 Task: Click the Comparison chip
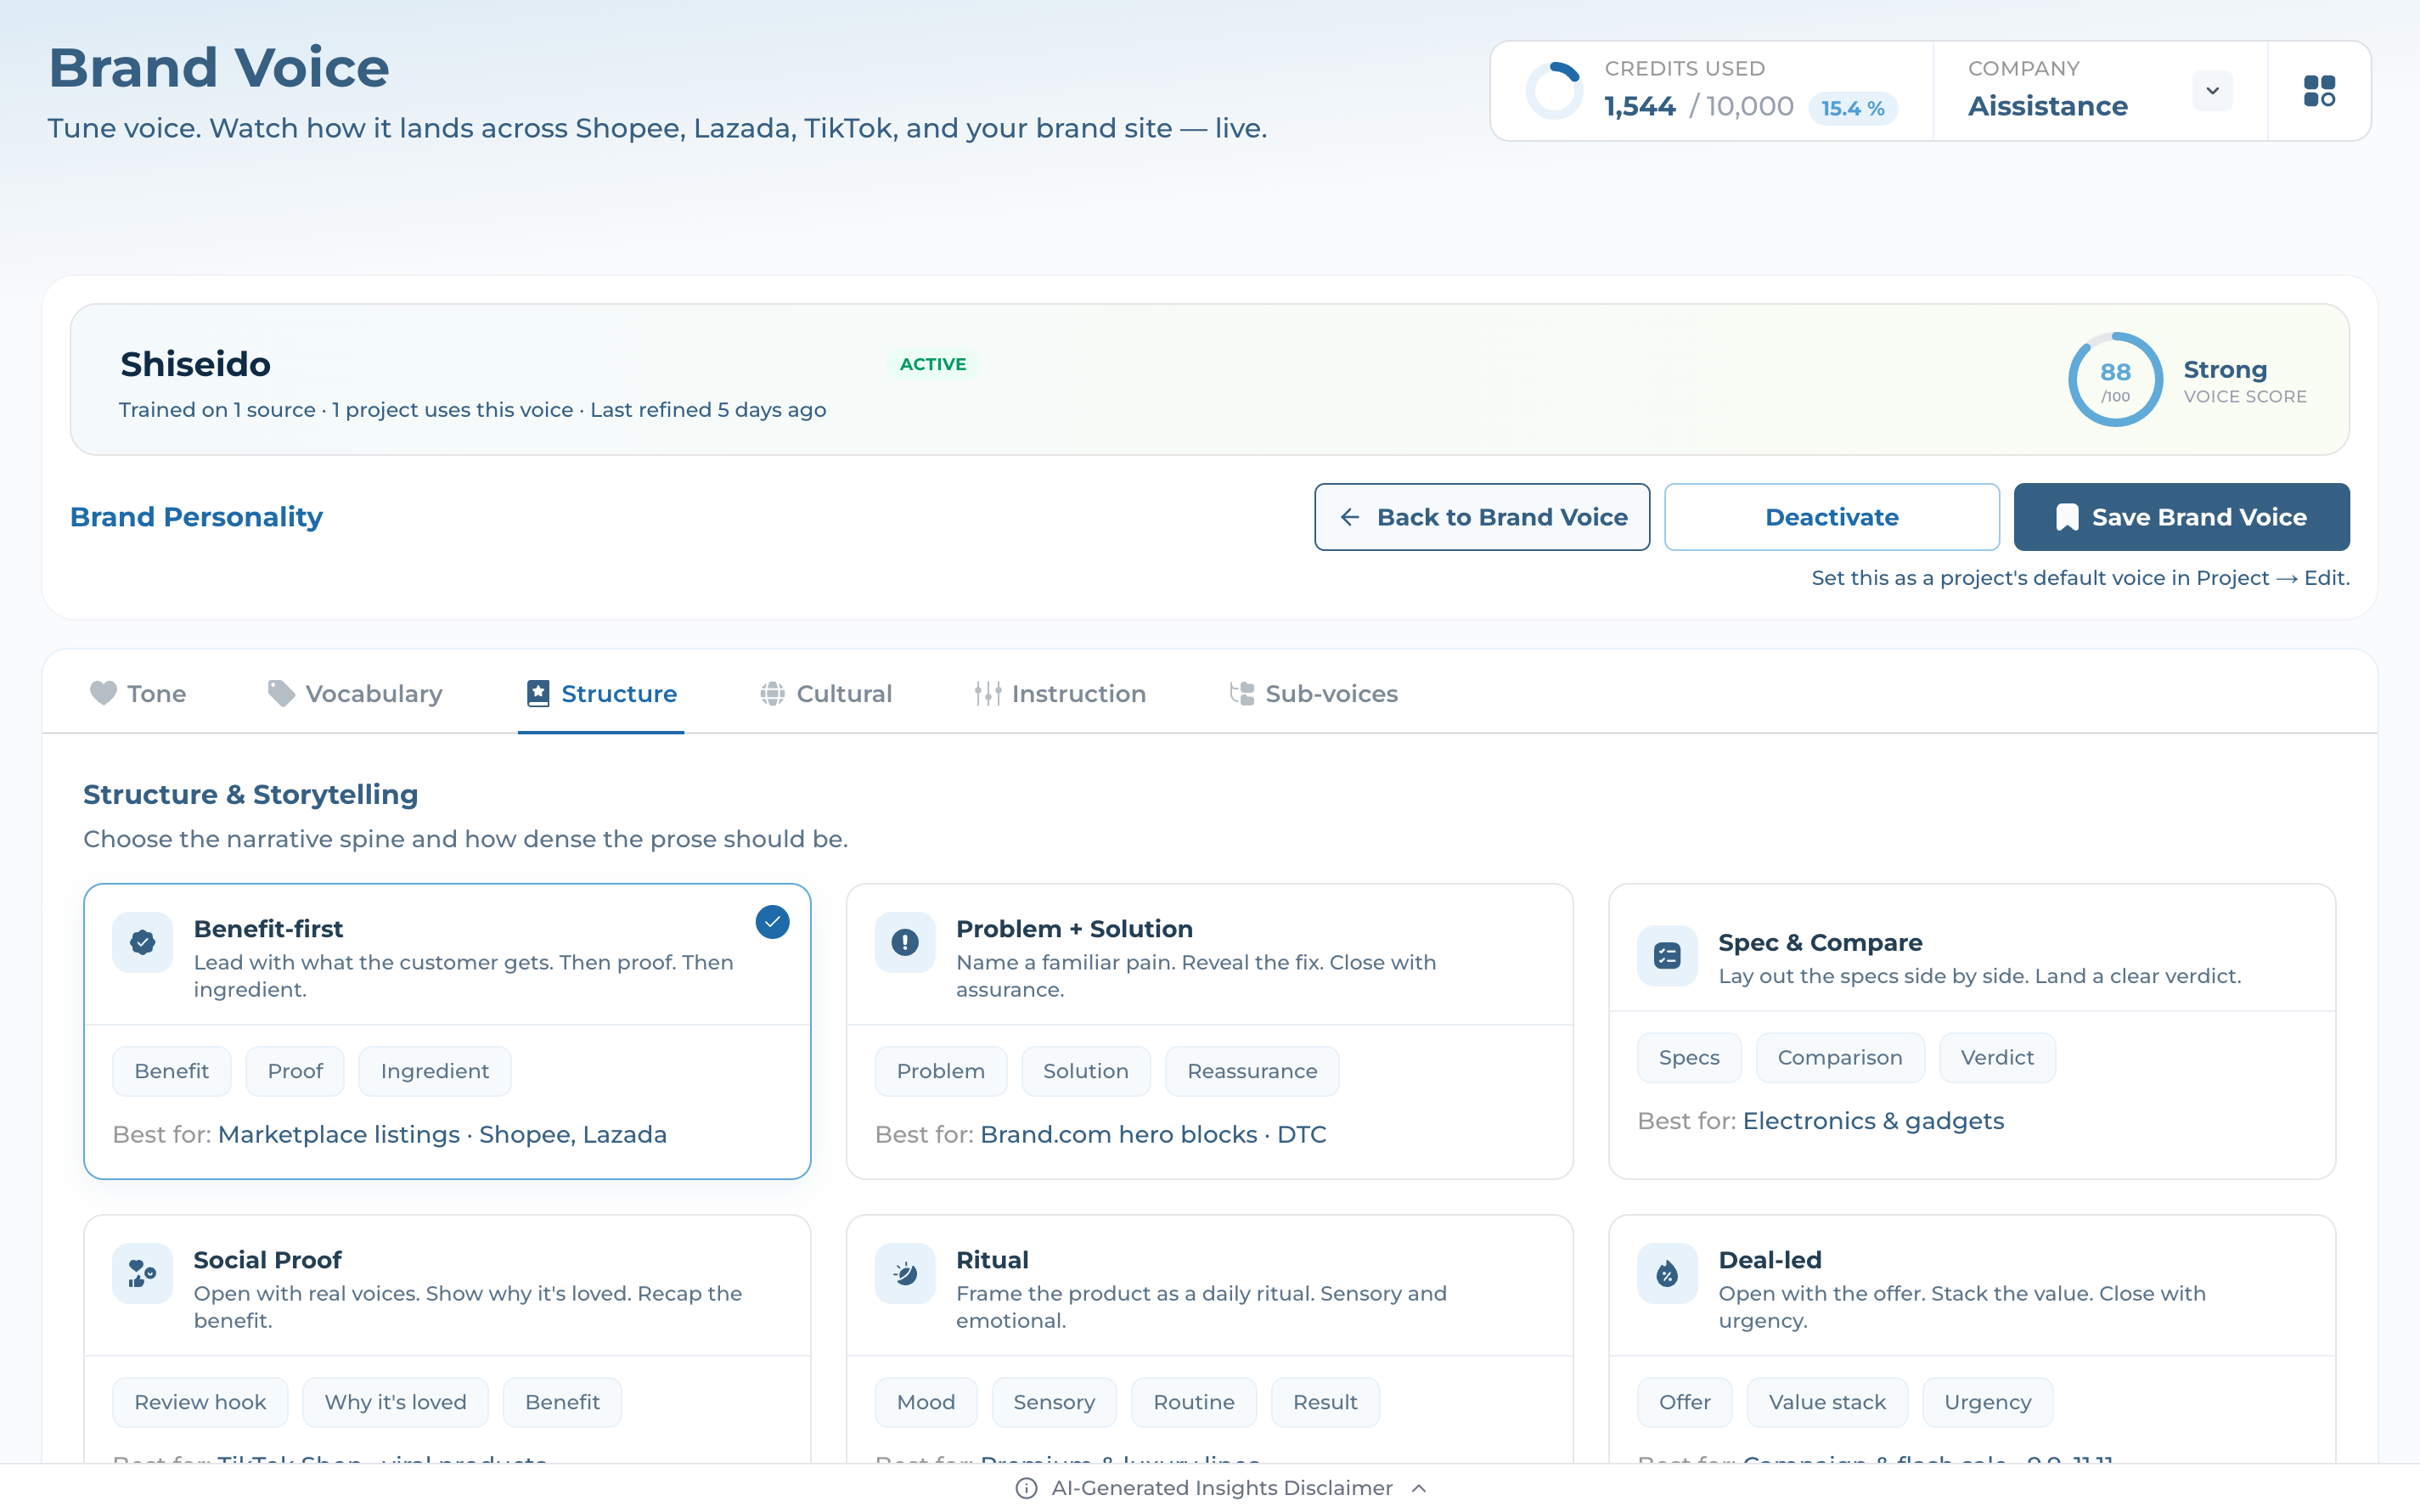pyautogui.click(x=1840, y=1058)
